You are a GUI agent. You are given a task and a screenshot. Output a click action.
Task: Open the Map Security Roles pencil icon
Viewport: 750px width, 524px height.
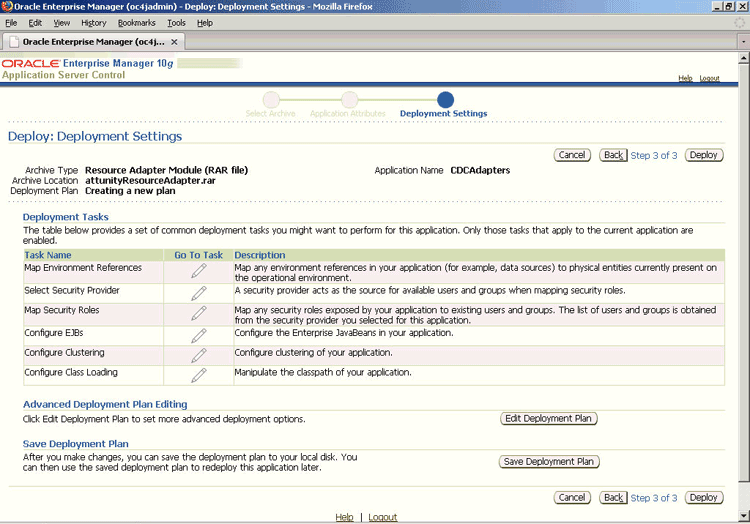point(199,313)
